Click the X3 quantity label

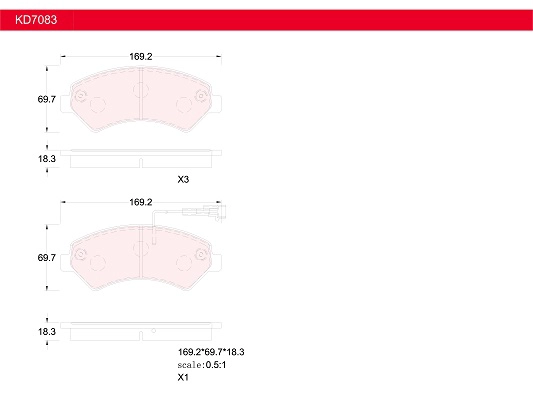pos(183,179)
